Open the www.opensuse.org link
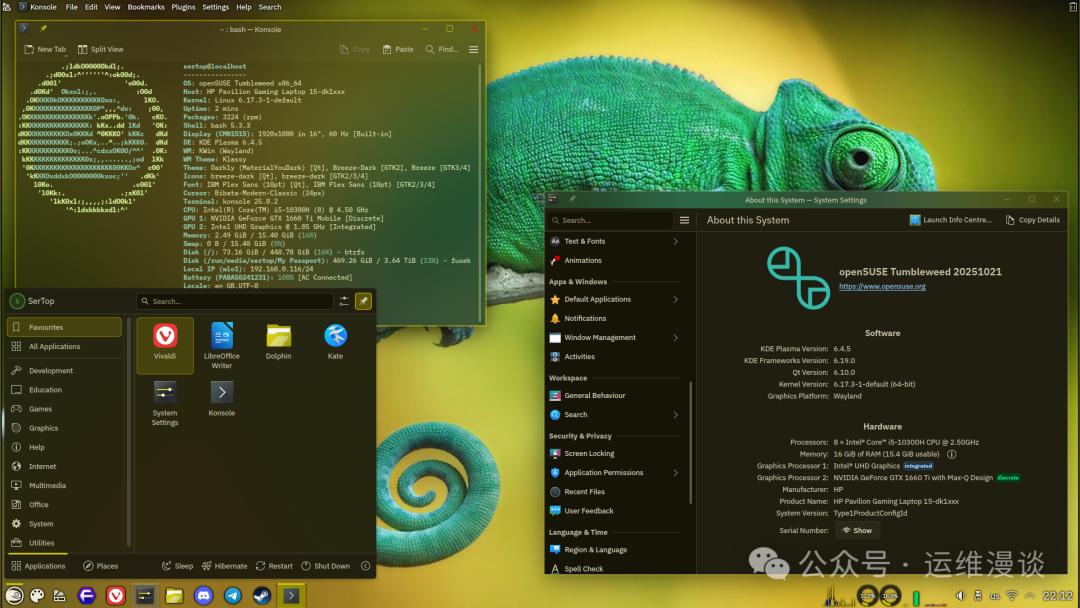Viewport: 1080px width, 608px height. point(882,285)
